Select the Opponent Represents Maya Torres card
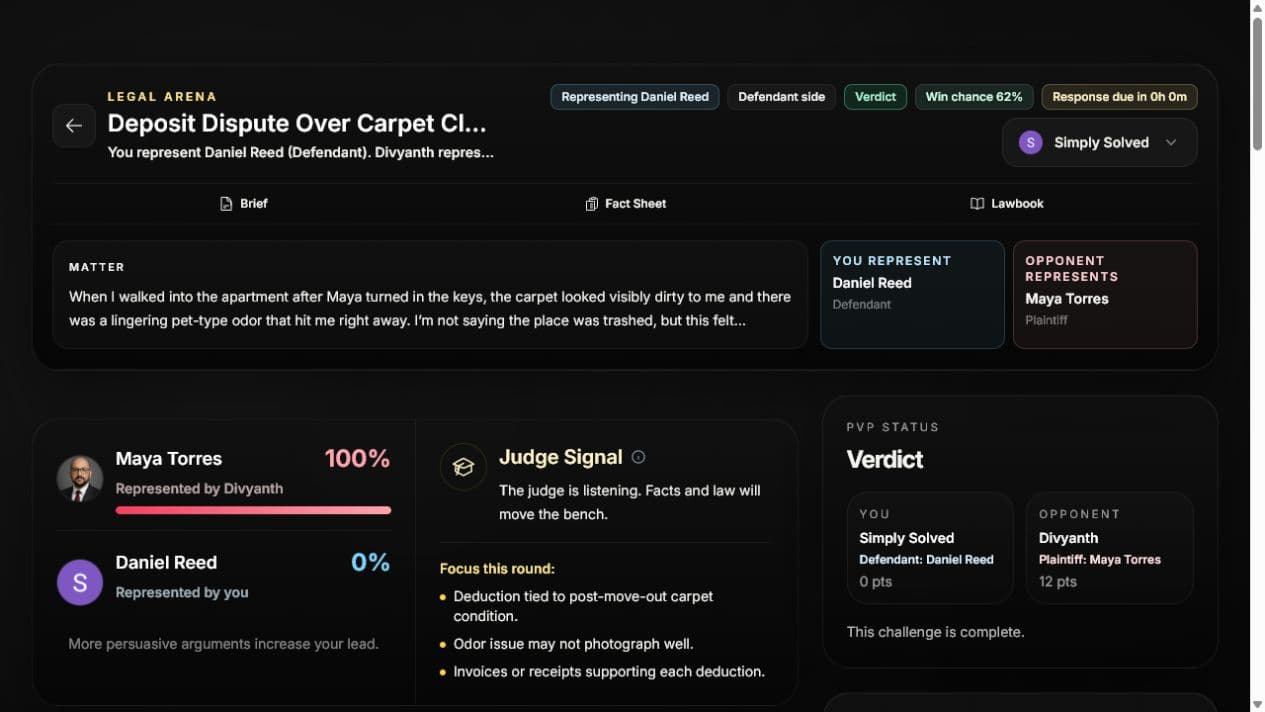1265x712 pixels. pyautogui.click(x=1105, y=294)
